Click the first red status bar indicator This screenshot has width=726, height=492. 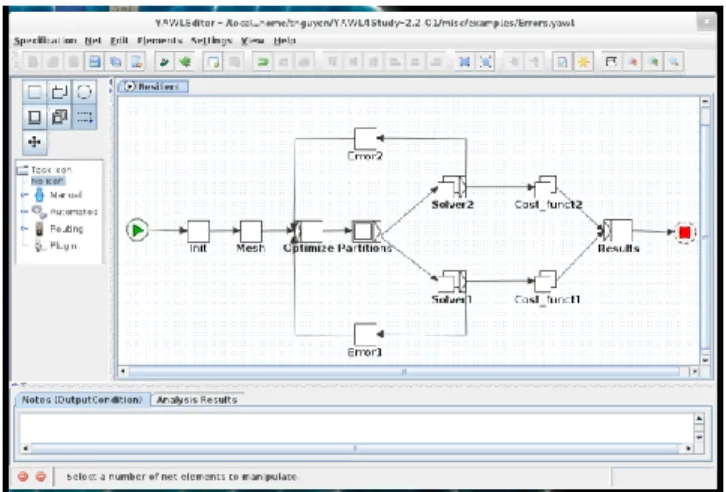23,476
